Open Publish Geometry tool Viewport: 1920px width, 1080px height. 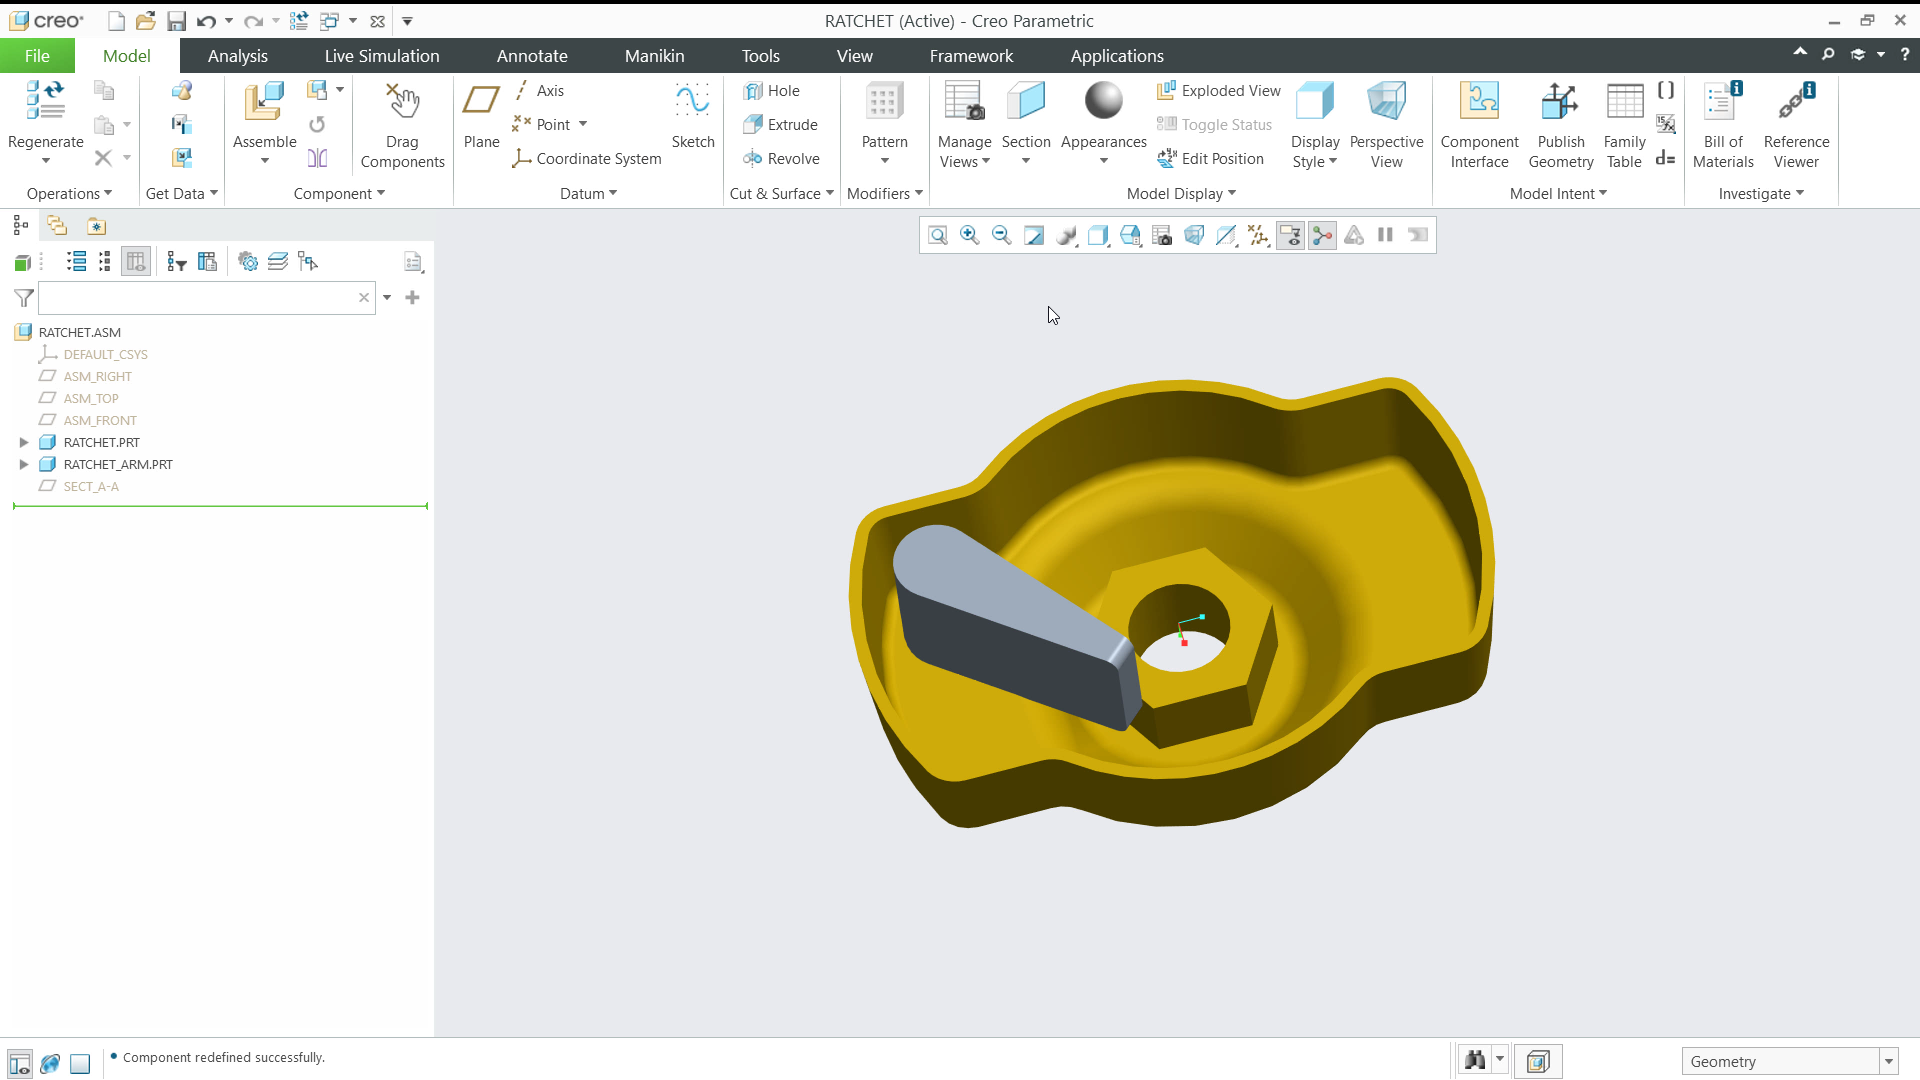point(1560,125)
